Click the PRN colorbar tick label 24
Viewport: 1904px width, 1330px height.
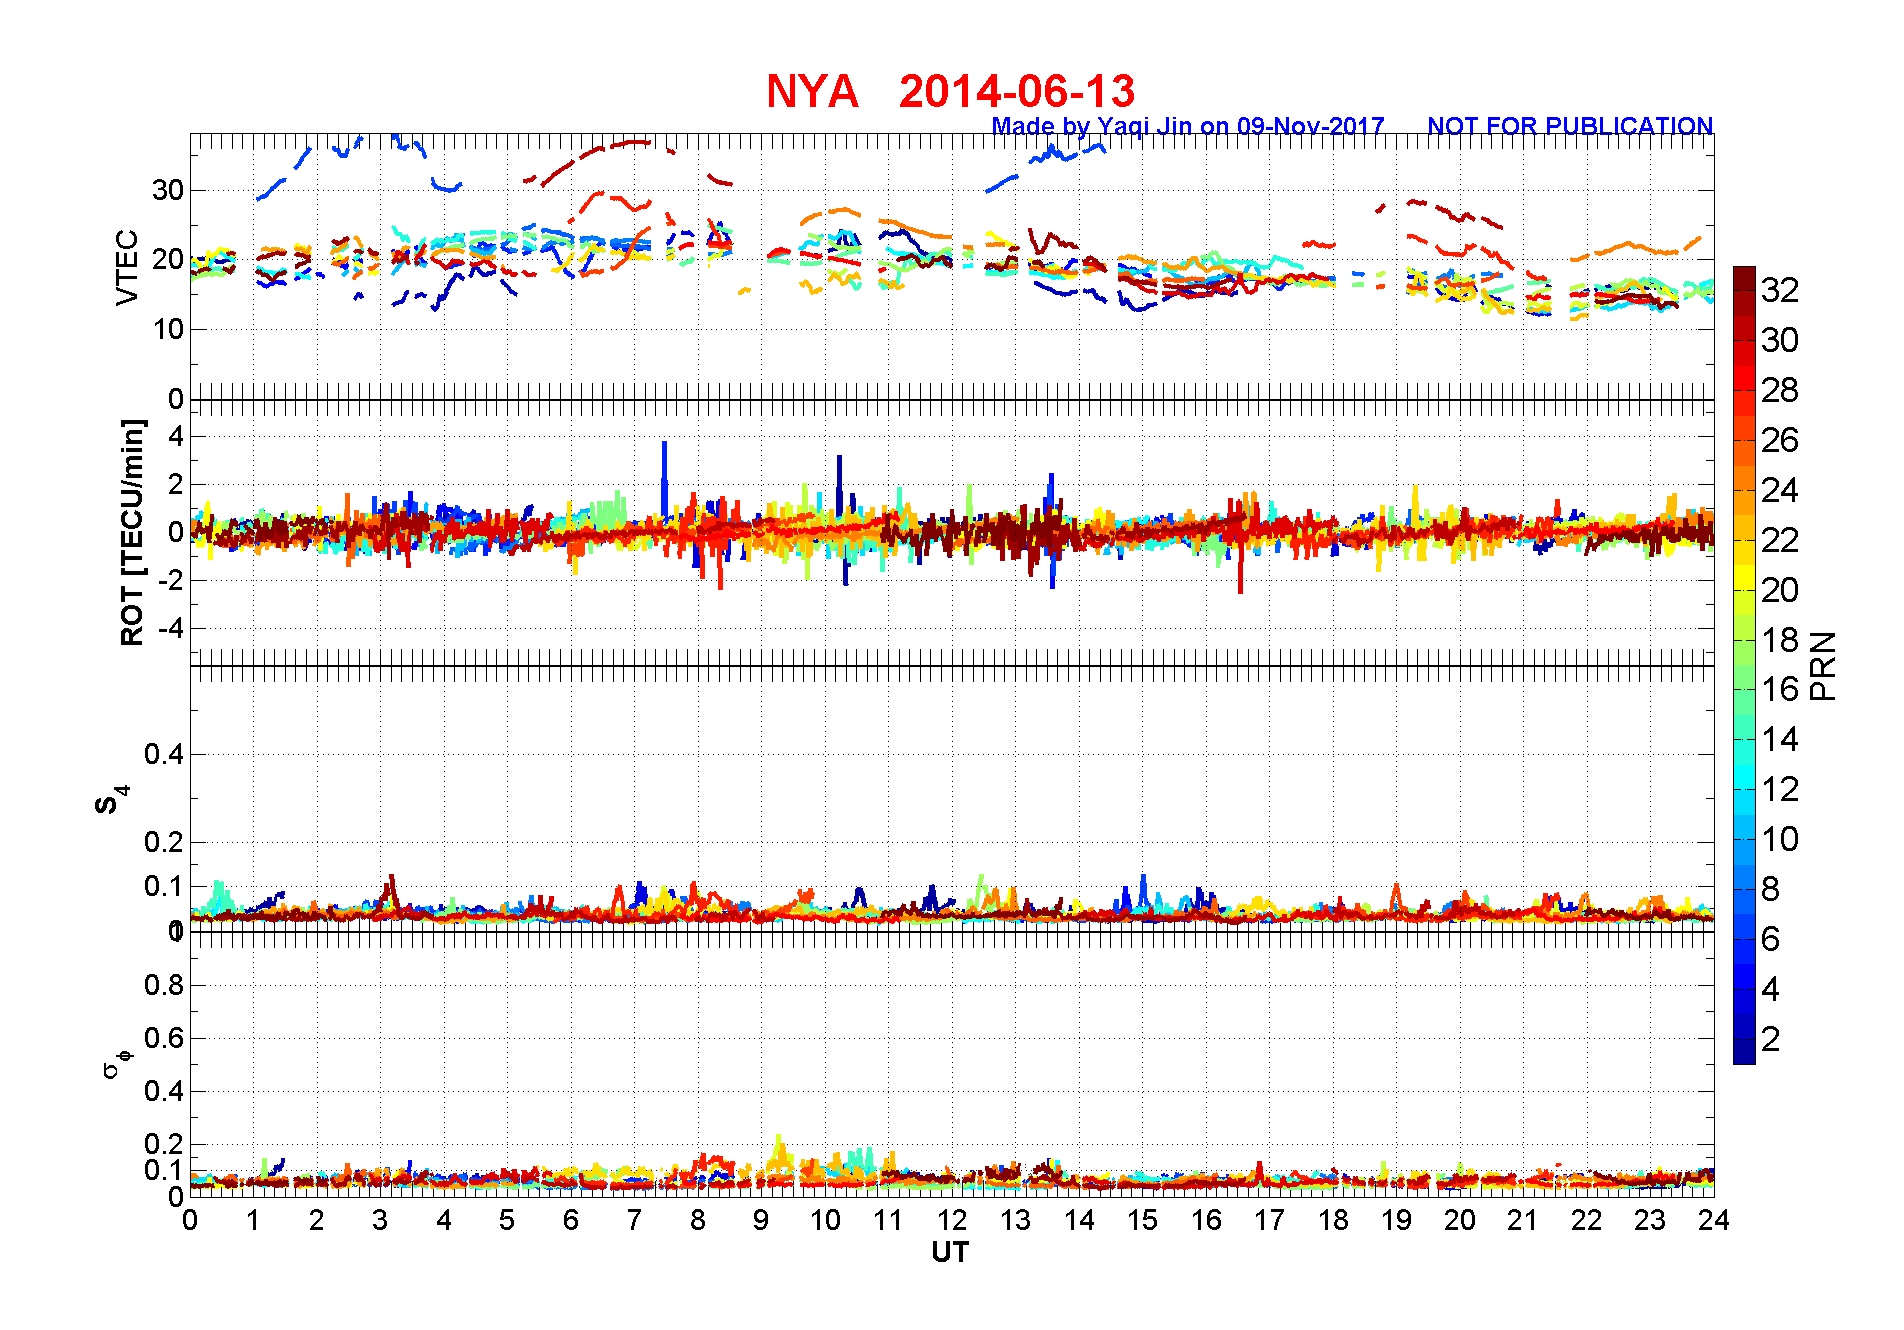pos(1780,490)
